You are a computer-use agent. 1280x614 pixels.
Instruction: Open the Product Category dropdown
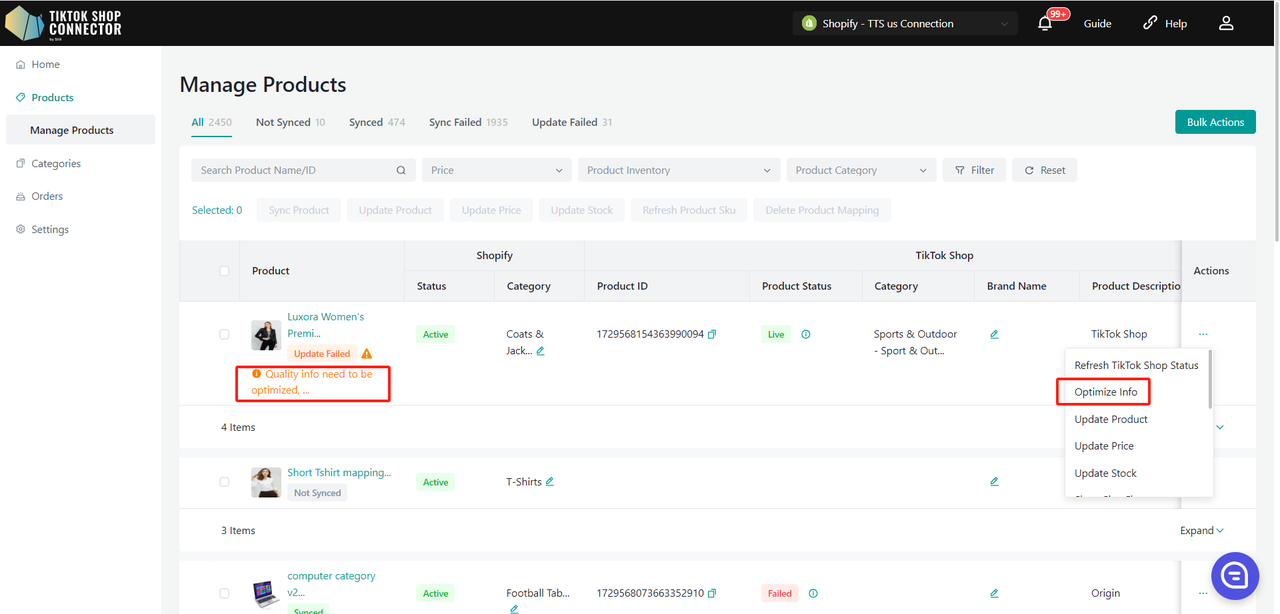pyautogui.click(x=861, y=170)
